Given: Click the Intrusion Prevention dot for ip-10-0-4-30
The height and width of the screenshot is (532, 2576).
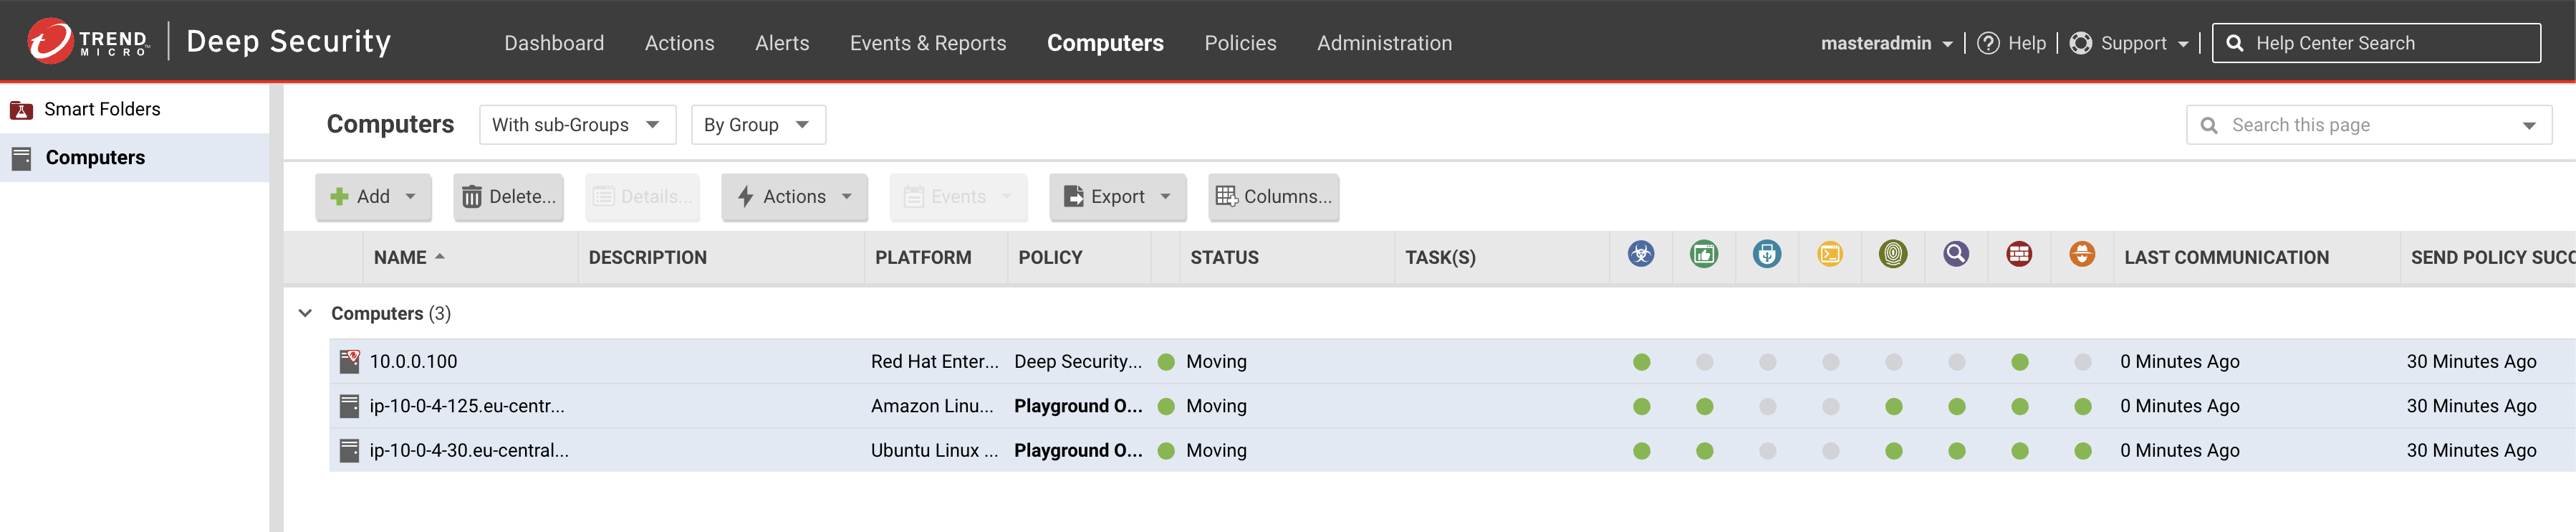Looking at the screenshot, I should click(x=2082, y=451).
